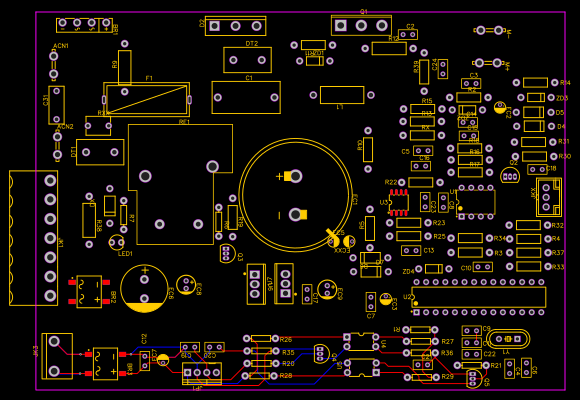
Task: Select the ZD3 zener diode
Action: pyautogui.click(x=536, y=97)
